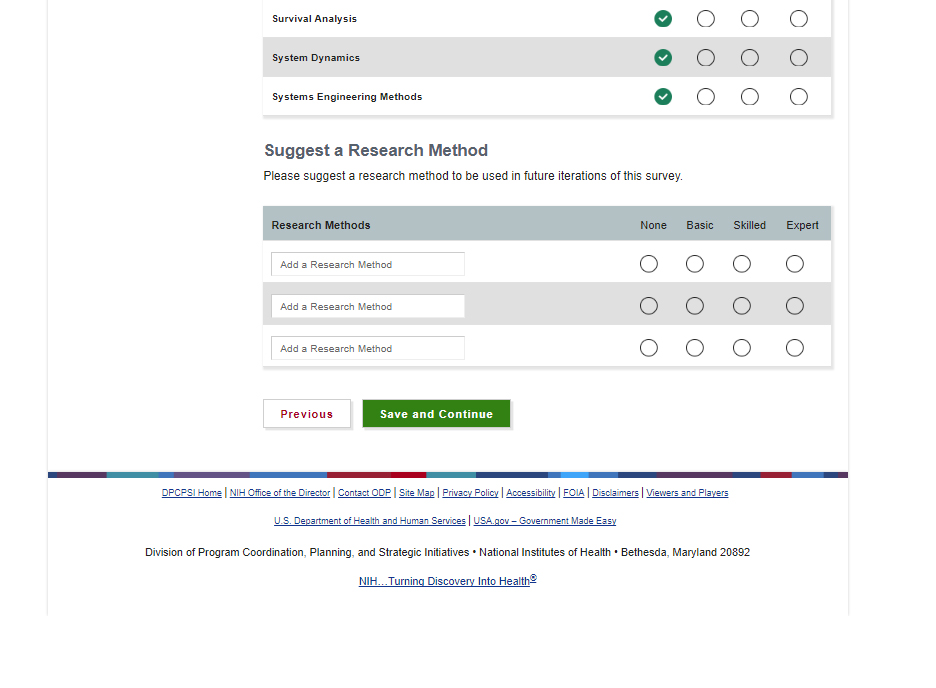
Task: Choose Expert in first suggested method row
Action: pyautogui.click(x=795, y=264)
